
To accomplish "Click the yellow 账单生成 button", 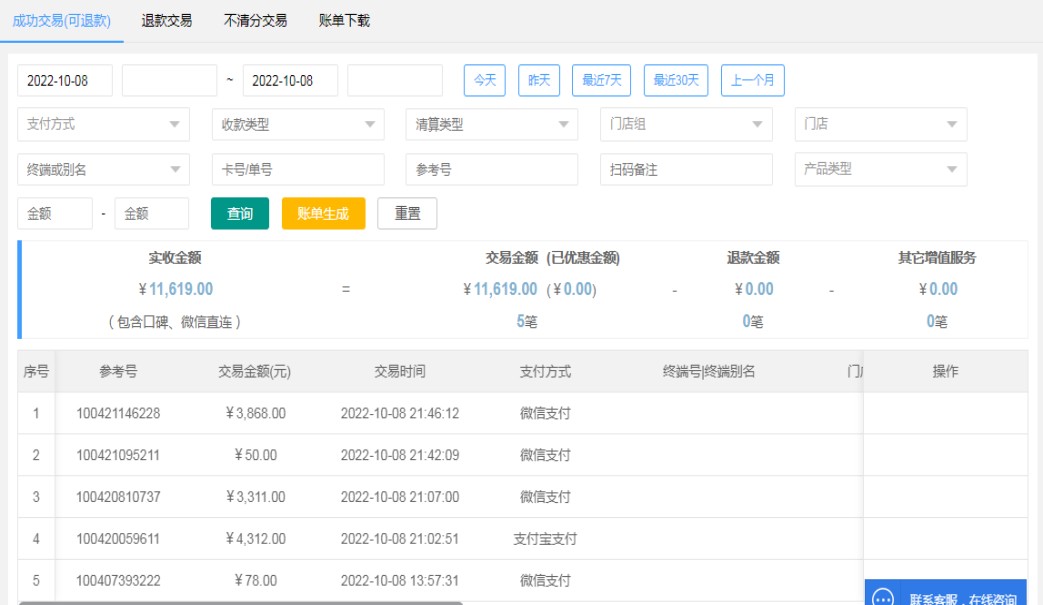I will coord(323,214).
